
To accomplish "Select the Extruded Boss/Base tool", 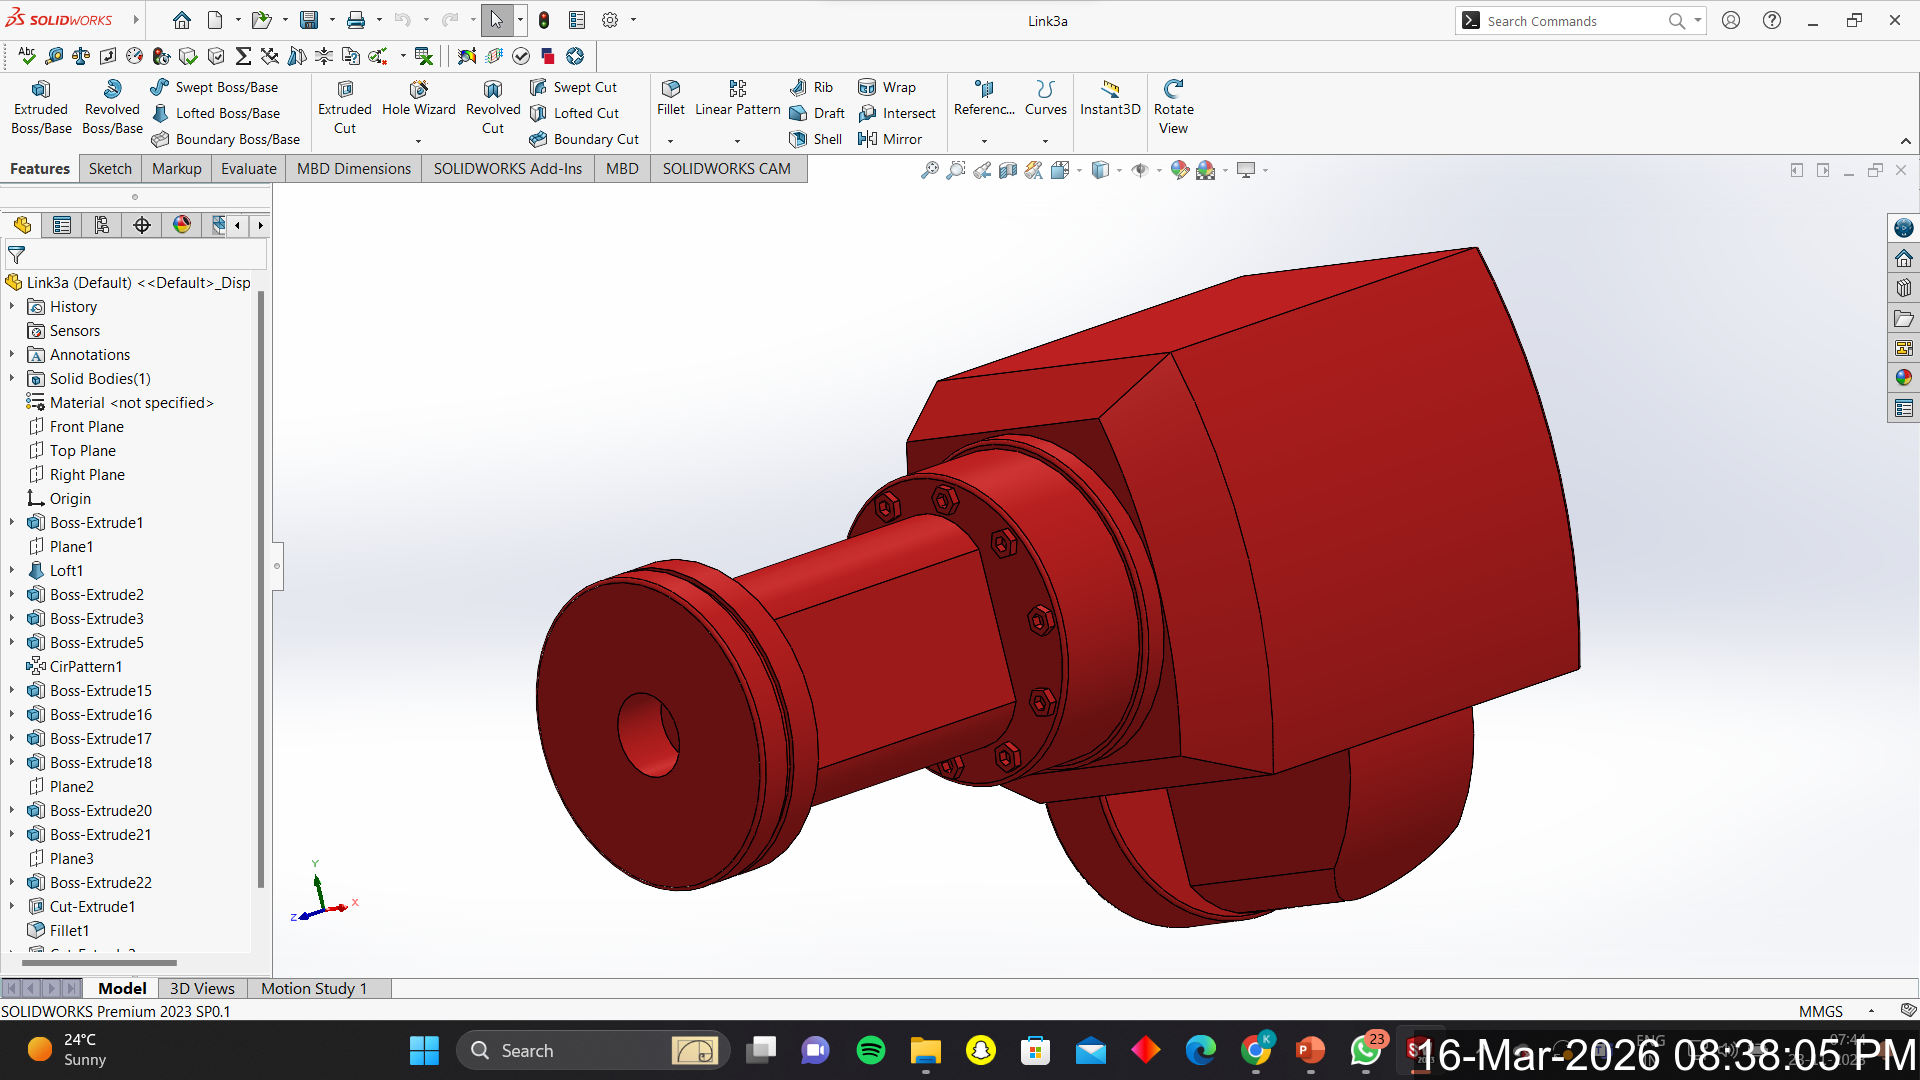I will 41,107.
